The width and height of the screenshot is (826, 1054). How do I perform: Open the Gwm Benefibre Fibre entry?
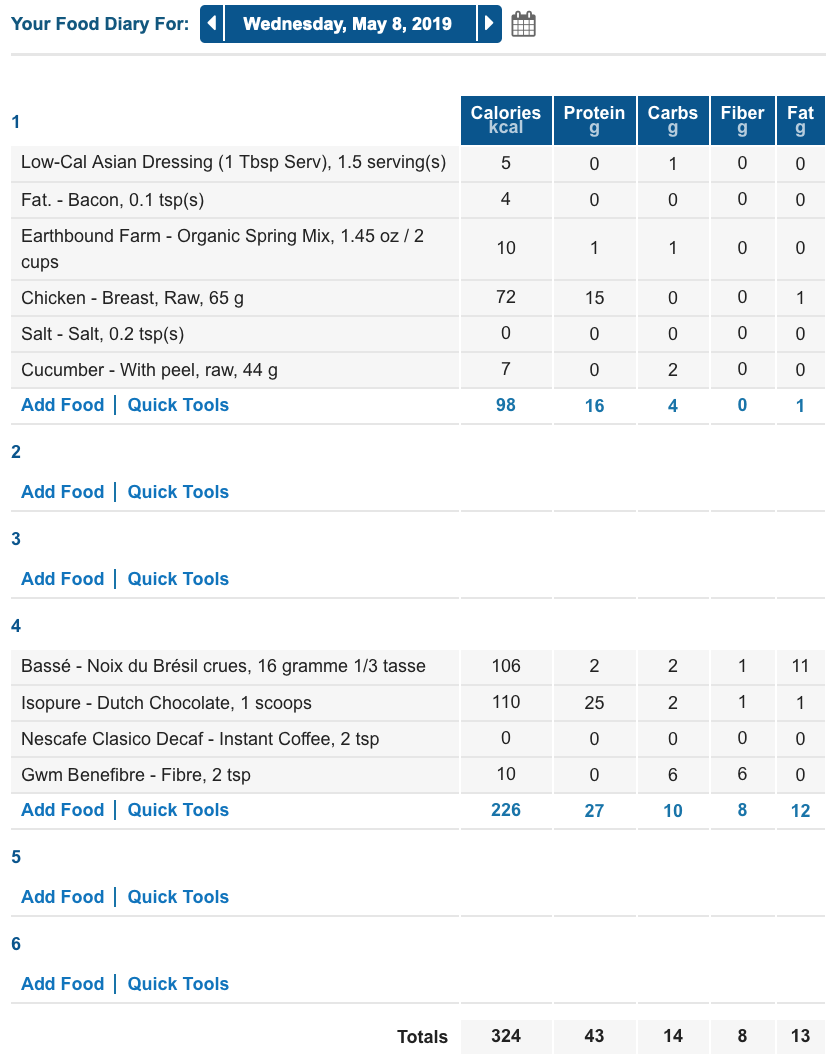point(136,775)
